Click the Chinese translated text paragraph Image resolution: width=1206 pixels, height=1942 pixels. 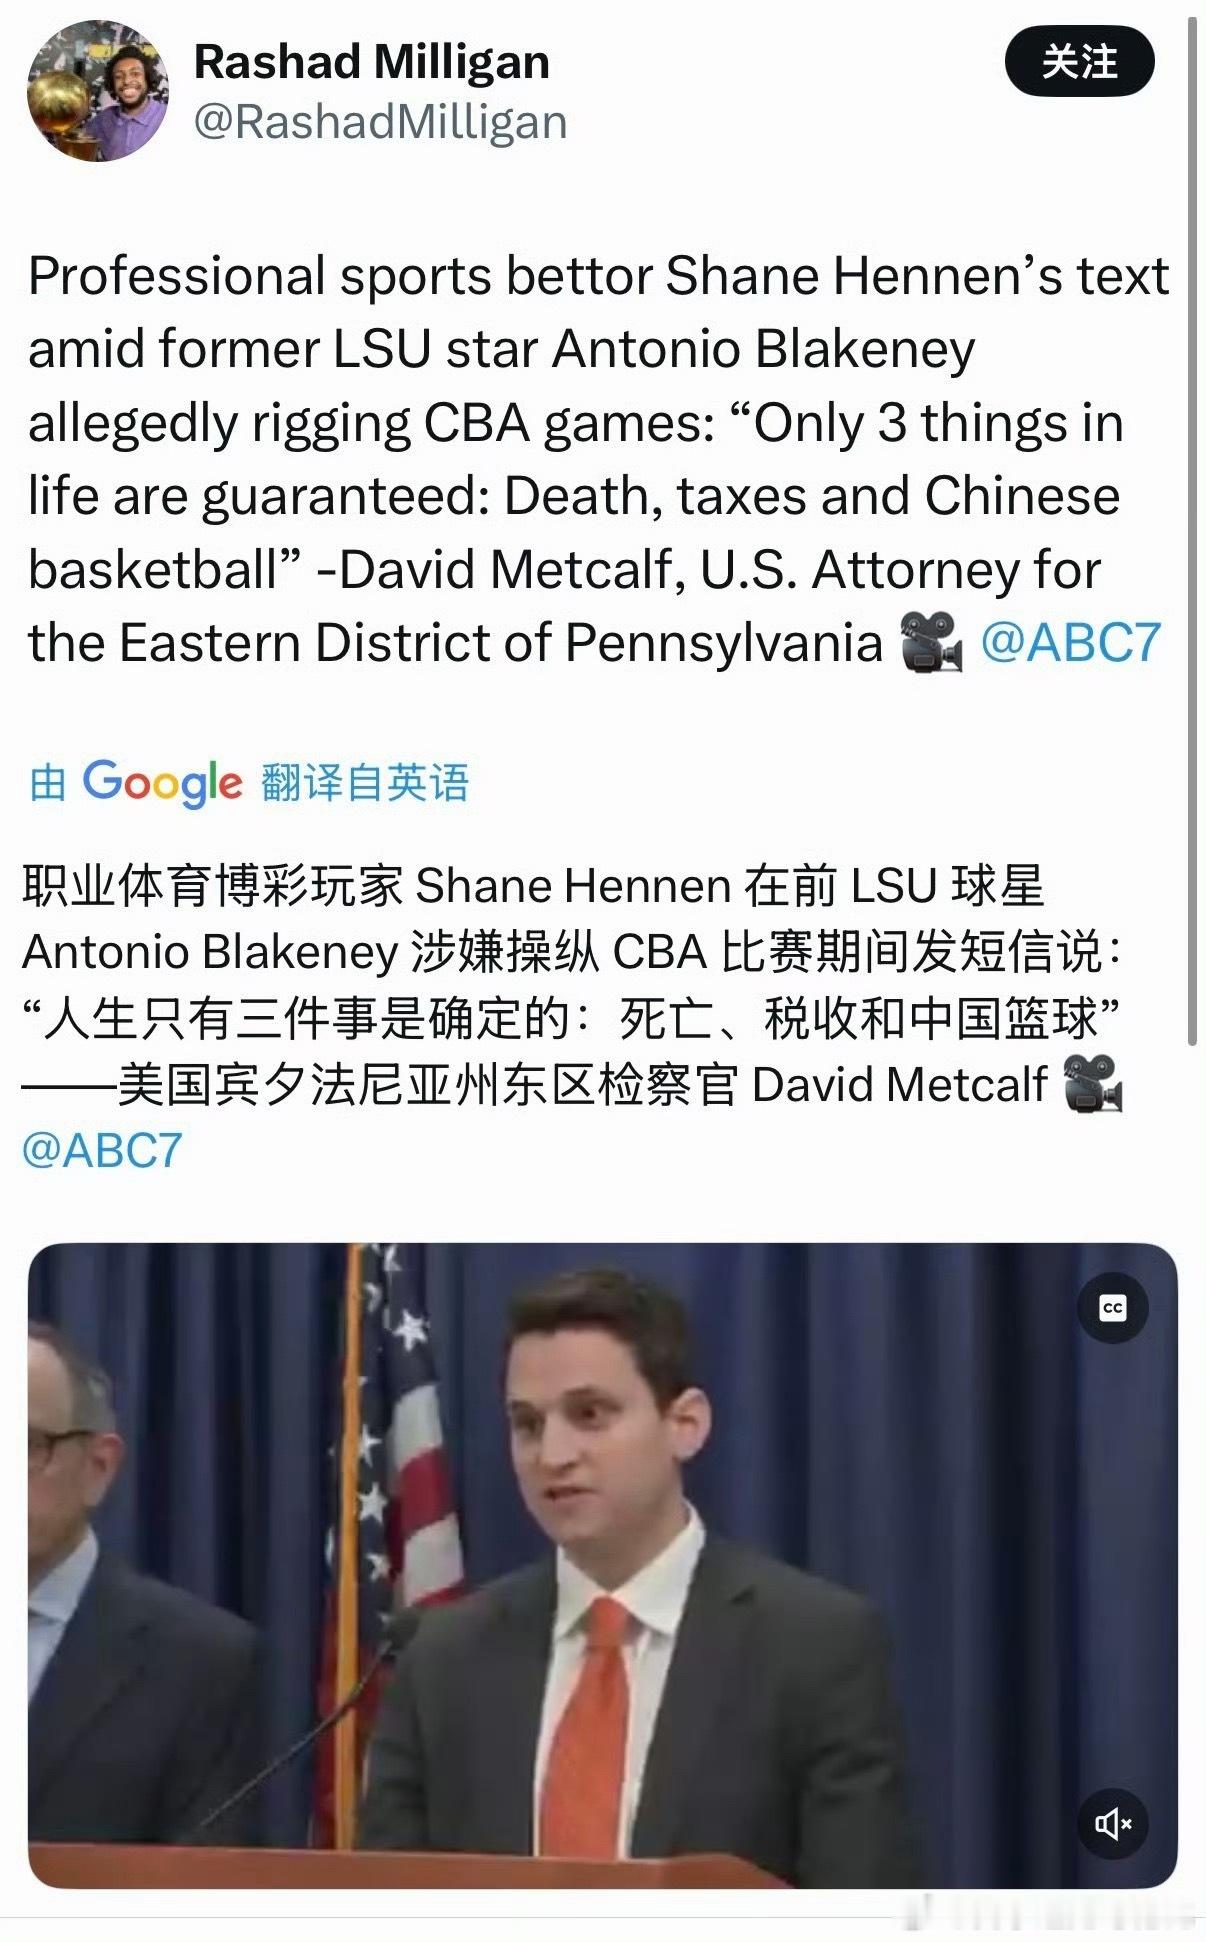572,1018
